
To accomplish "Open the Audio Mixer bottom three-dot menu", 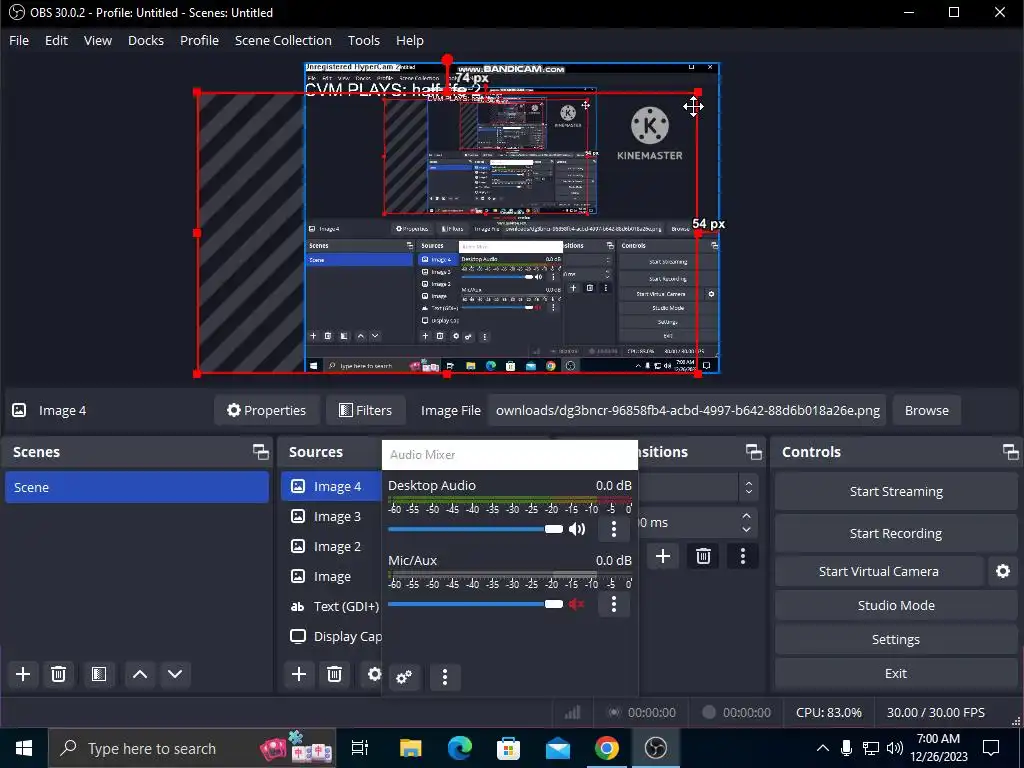I will [x=445, y=677].
